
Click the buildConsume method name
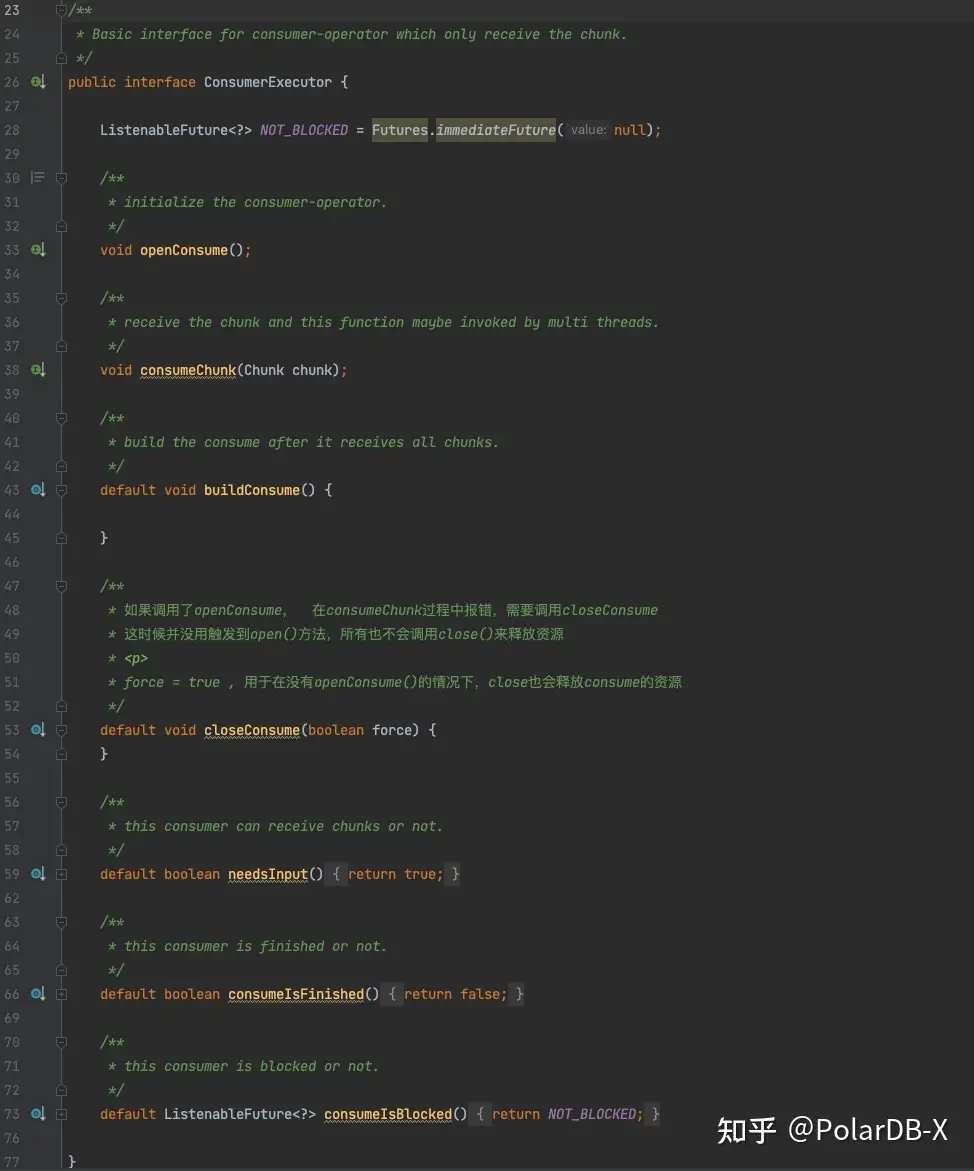252,490
